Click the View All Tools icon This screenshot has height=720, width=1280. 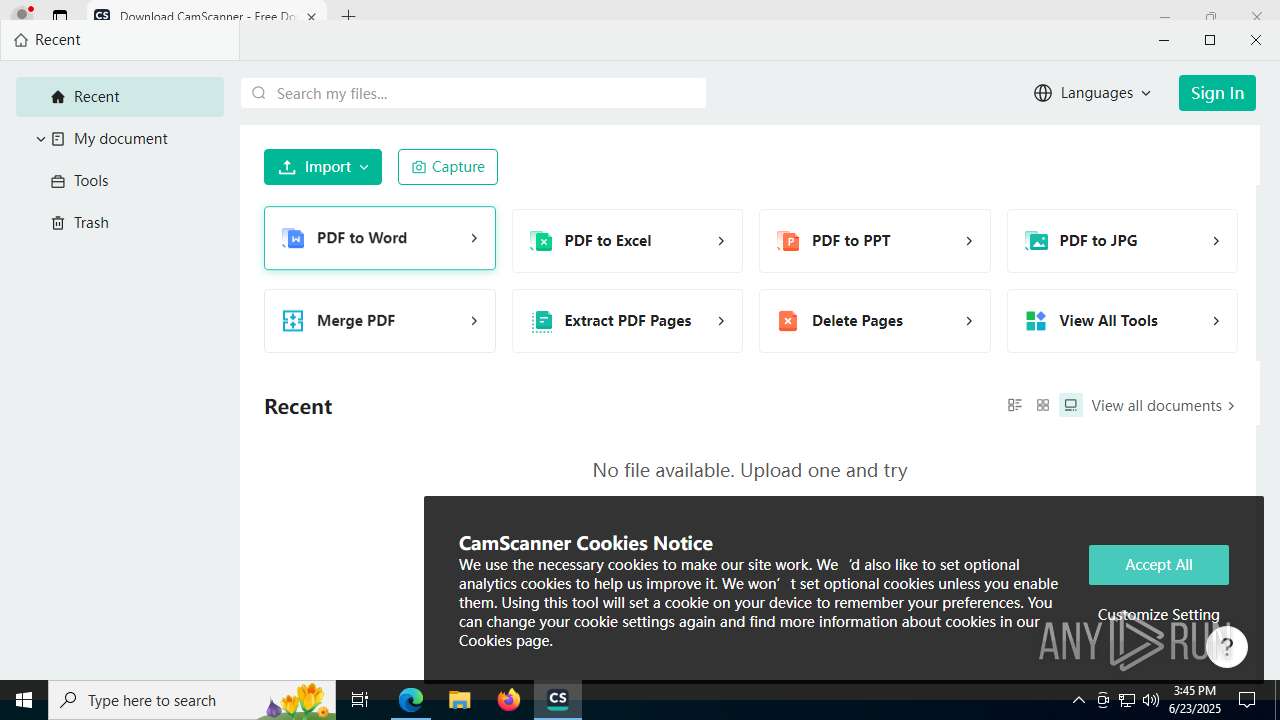1036,321
